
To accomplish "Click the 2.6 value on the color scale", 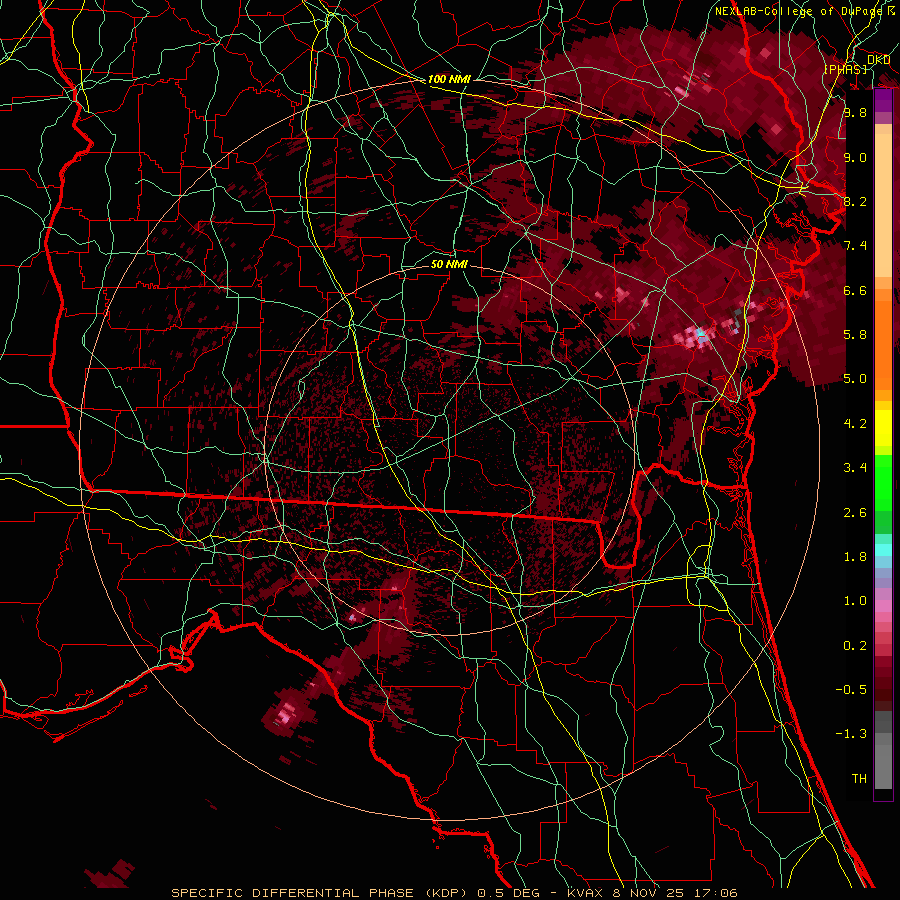I will coord(855,513).
